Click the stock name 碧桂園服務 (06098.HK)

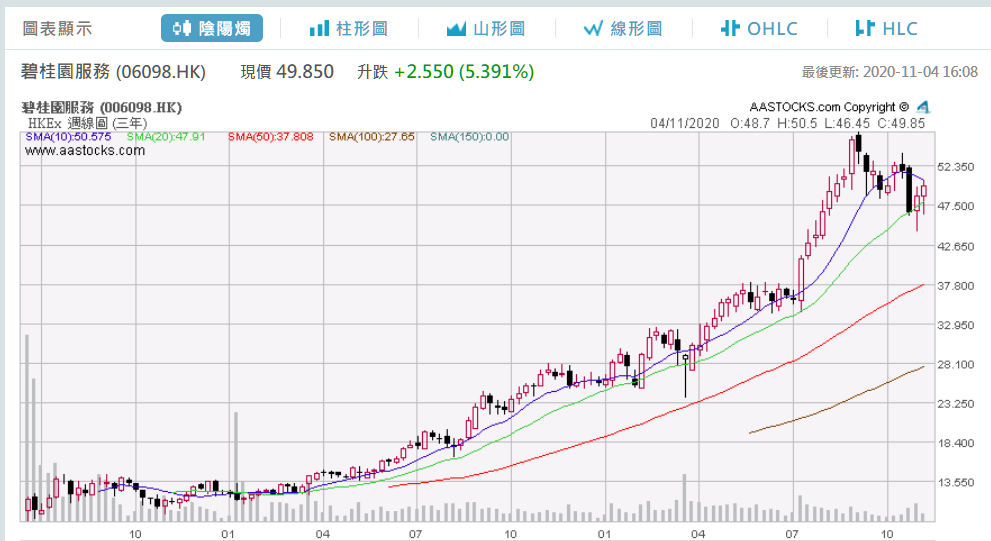114,71
